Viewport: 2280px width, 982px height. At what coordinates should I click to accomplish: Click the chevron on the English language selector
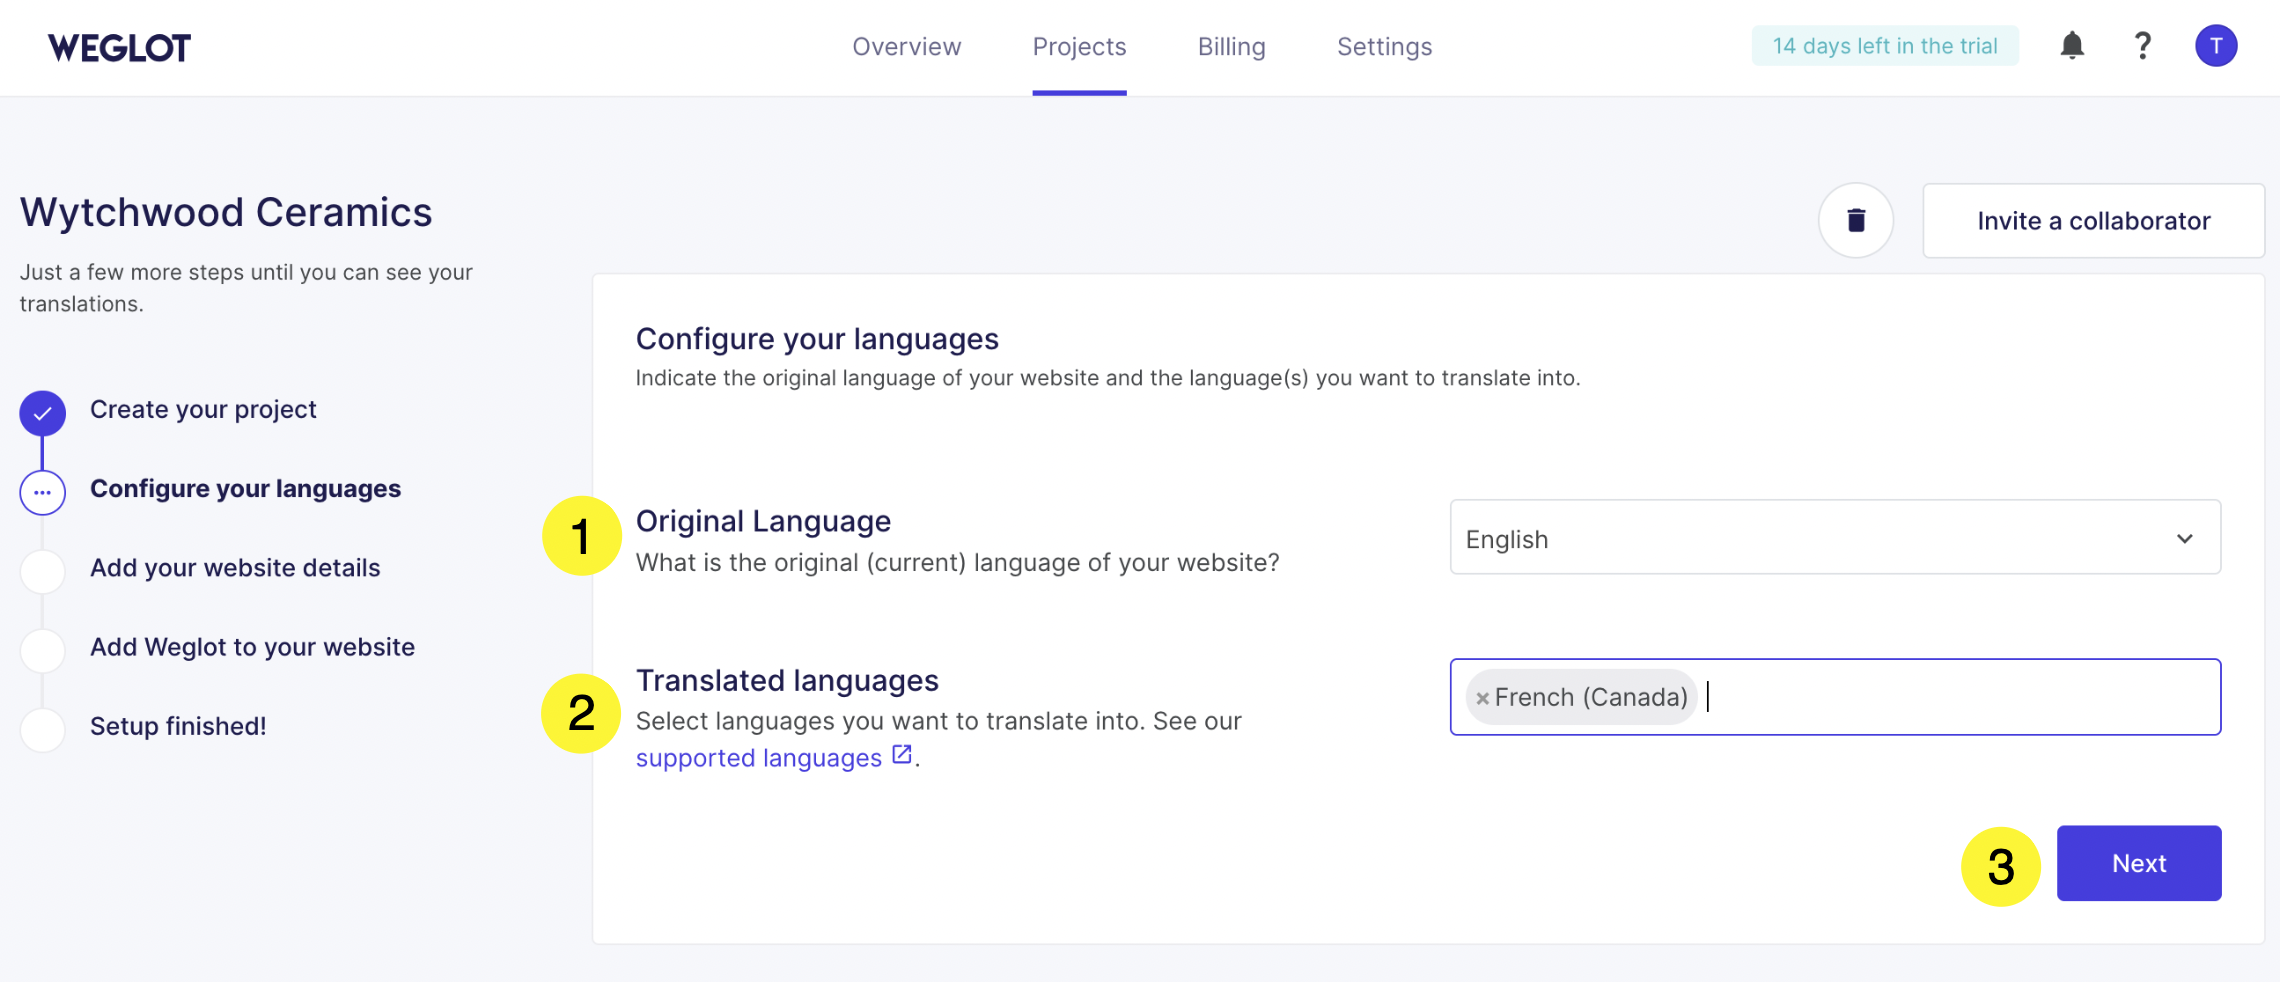pyautogui.click(x=2185, y=538)
